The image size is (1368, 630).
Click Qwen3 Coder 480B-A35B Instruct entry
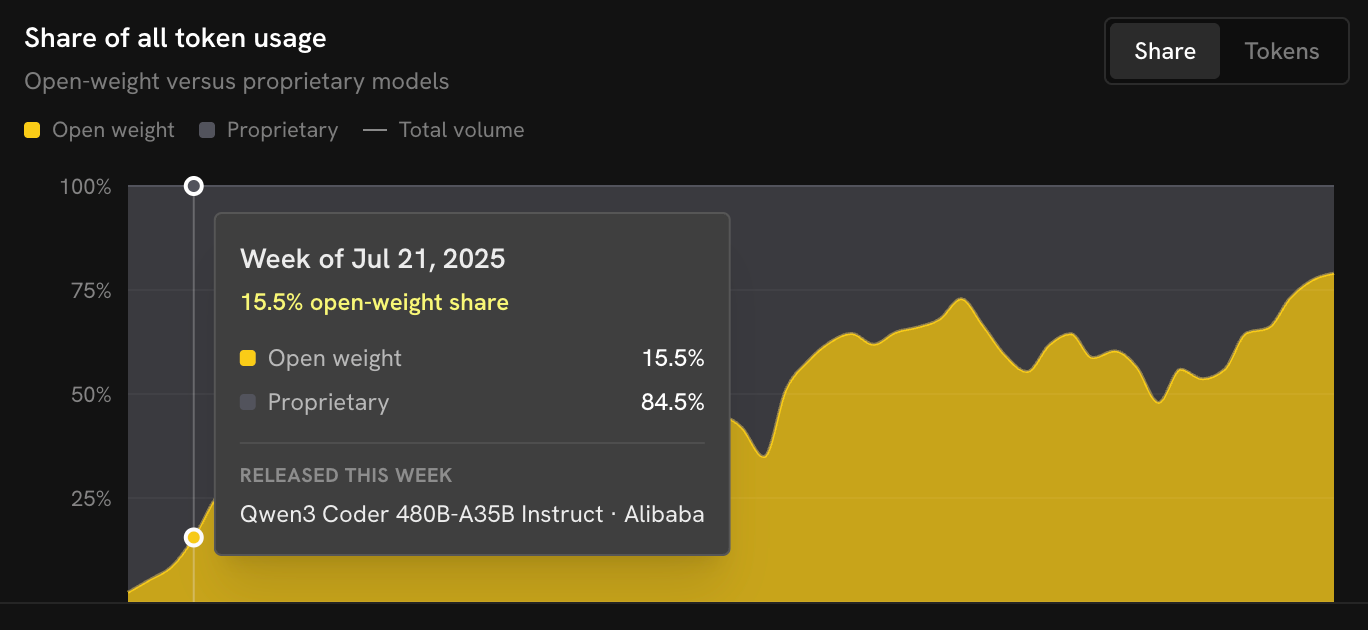[472, 515]
